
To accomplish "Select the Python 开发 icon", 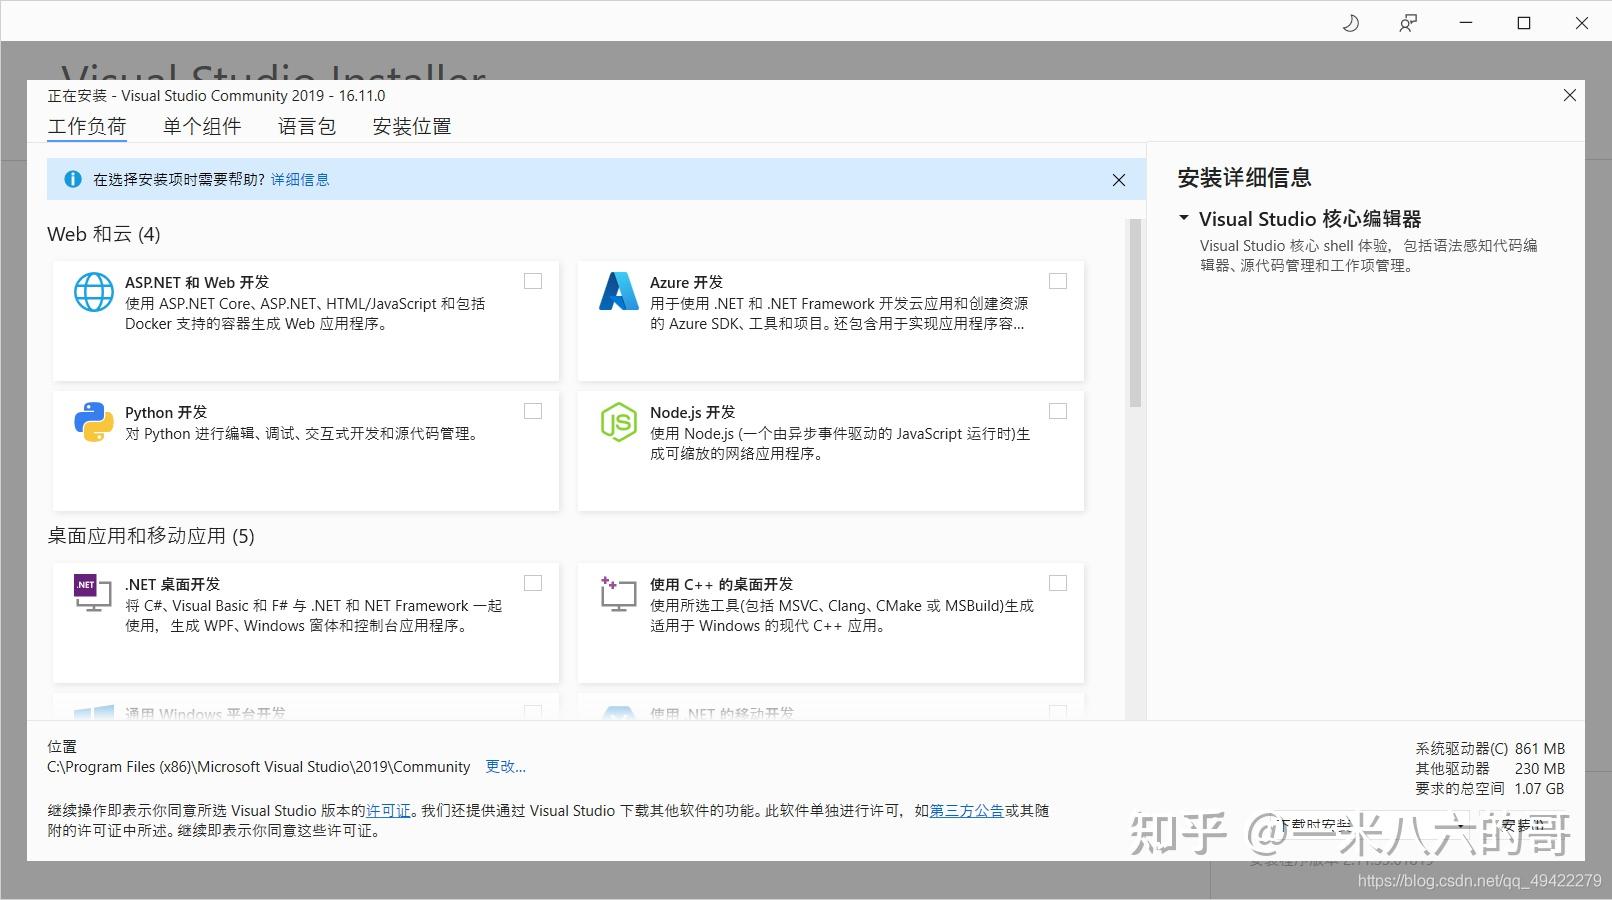I will click(93, 421).
